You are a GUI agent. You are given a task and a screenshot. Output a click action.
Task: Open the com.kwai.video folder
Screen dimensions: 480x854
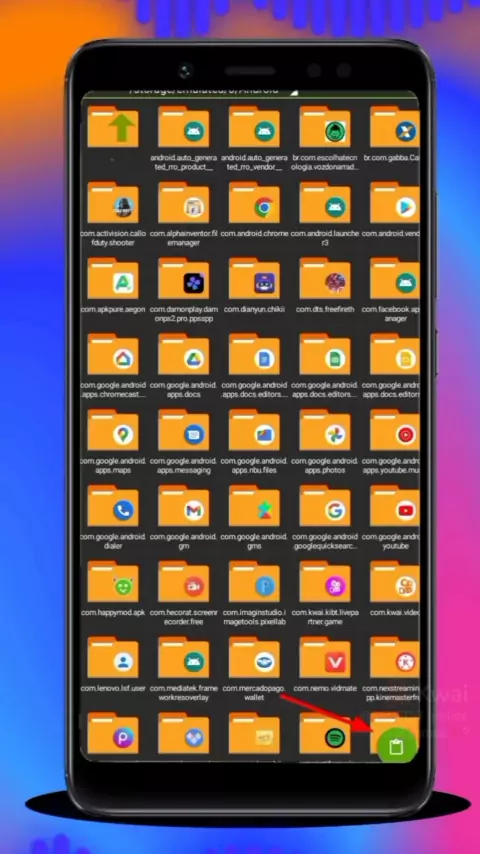tap(394, 581)
